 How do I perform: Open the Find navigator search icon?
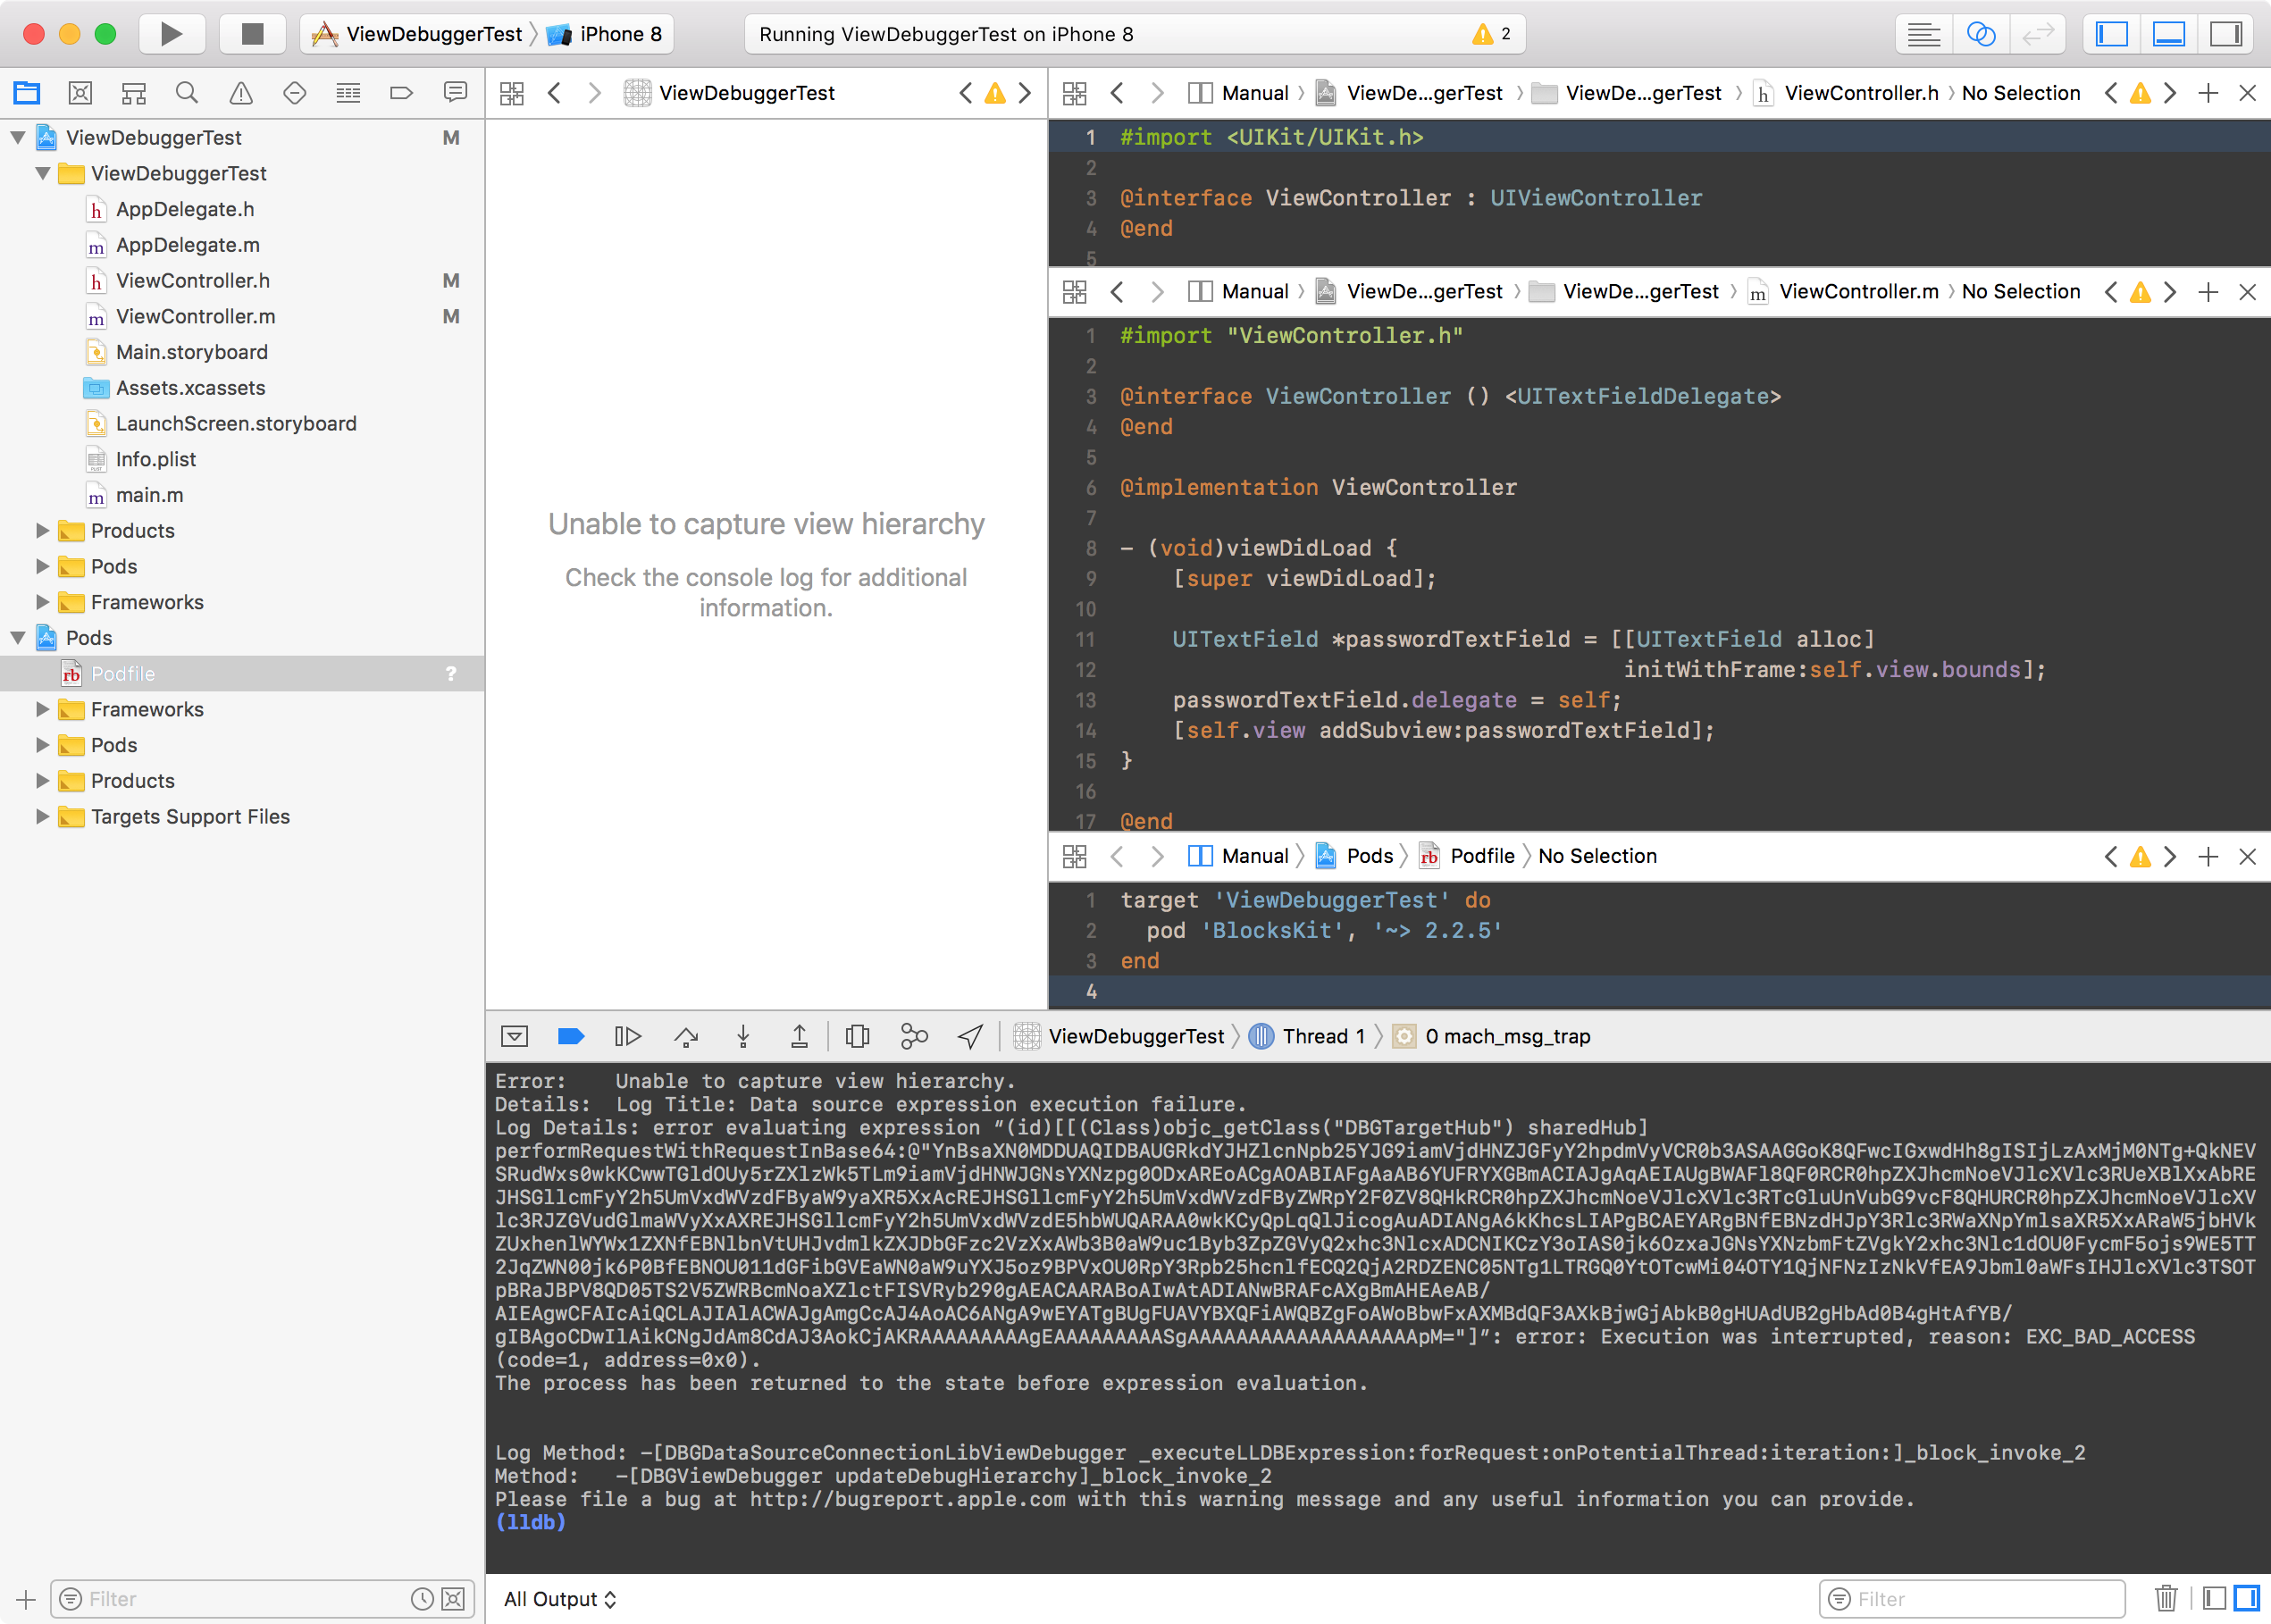click(186, 92)
